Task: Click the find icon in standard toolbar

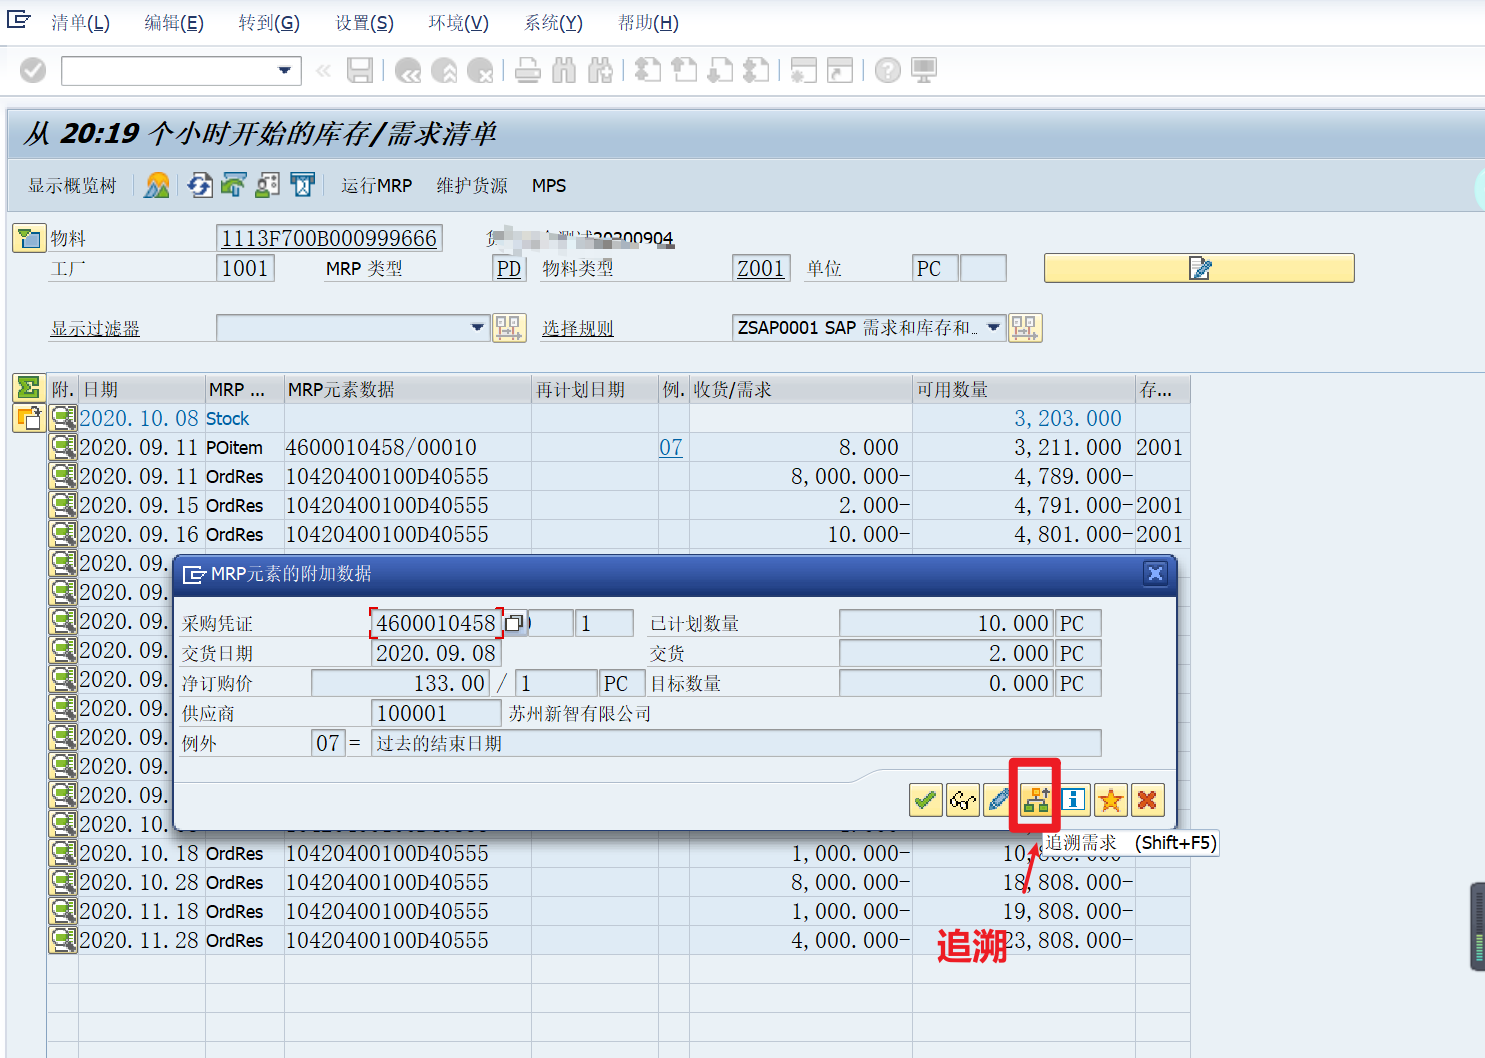Action: click(565, 70)
